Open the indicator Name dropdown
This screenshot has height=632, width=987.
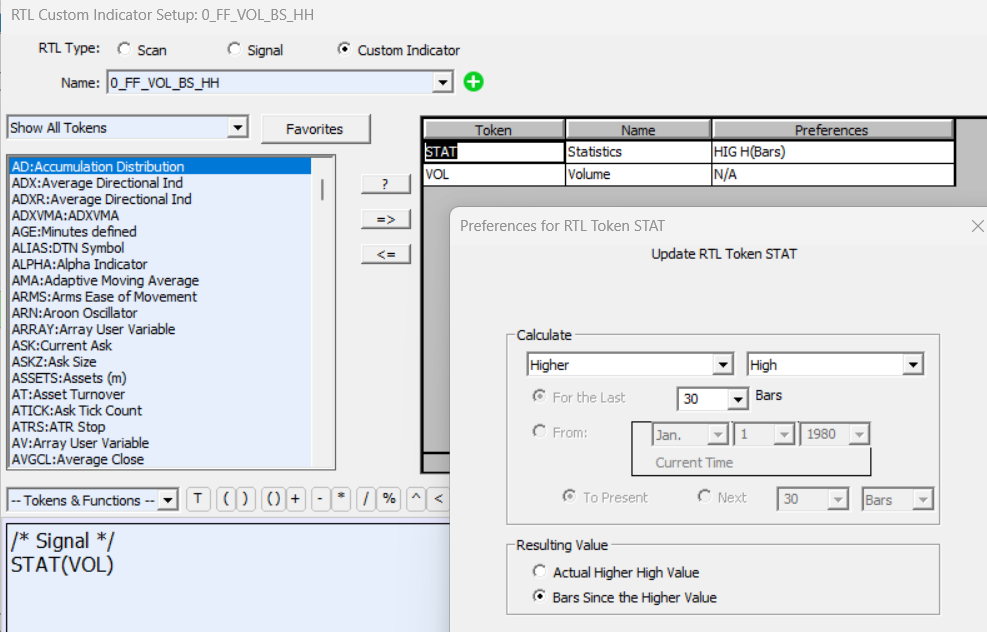443,83
